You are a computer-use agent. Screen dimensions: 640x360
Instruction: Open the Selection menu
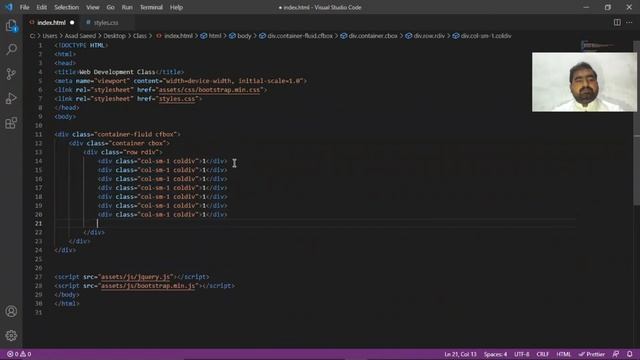click(x=67, y=7)
